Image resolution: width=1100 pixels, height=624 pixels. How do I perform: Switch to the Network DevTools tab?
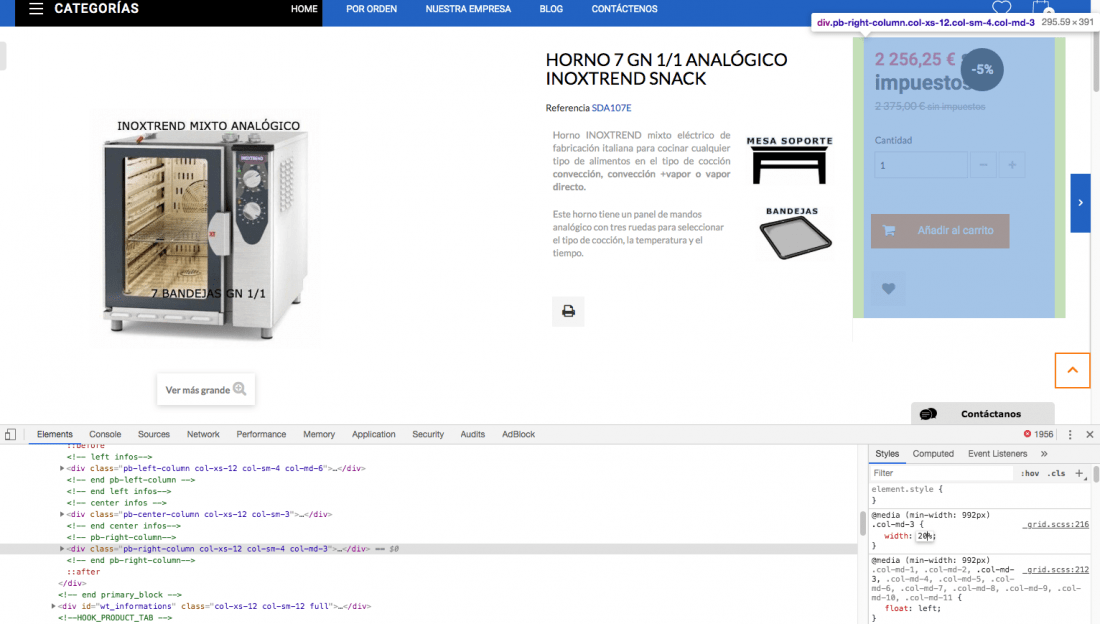click(203, 434)
